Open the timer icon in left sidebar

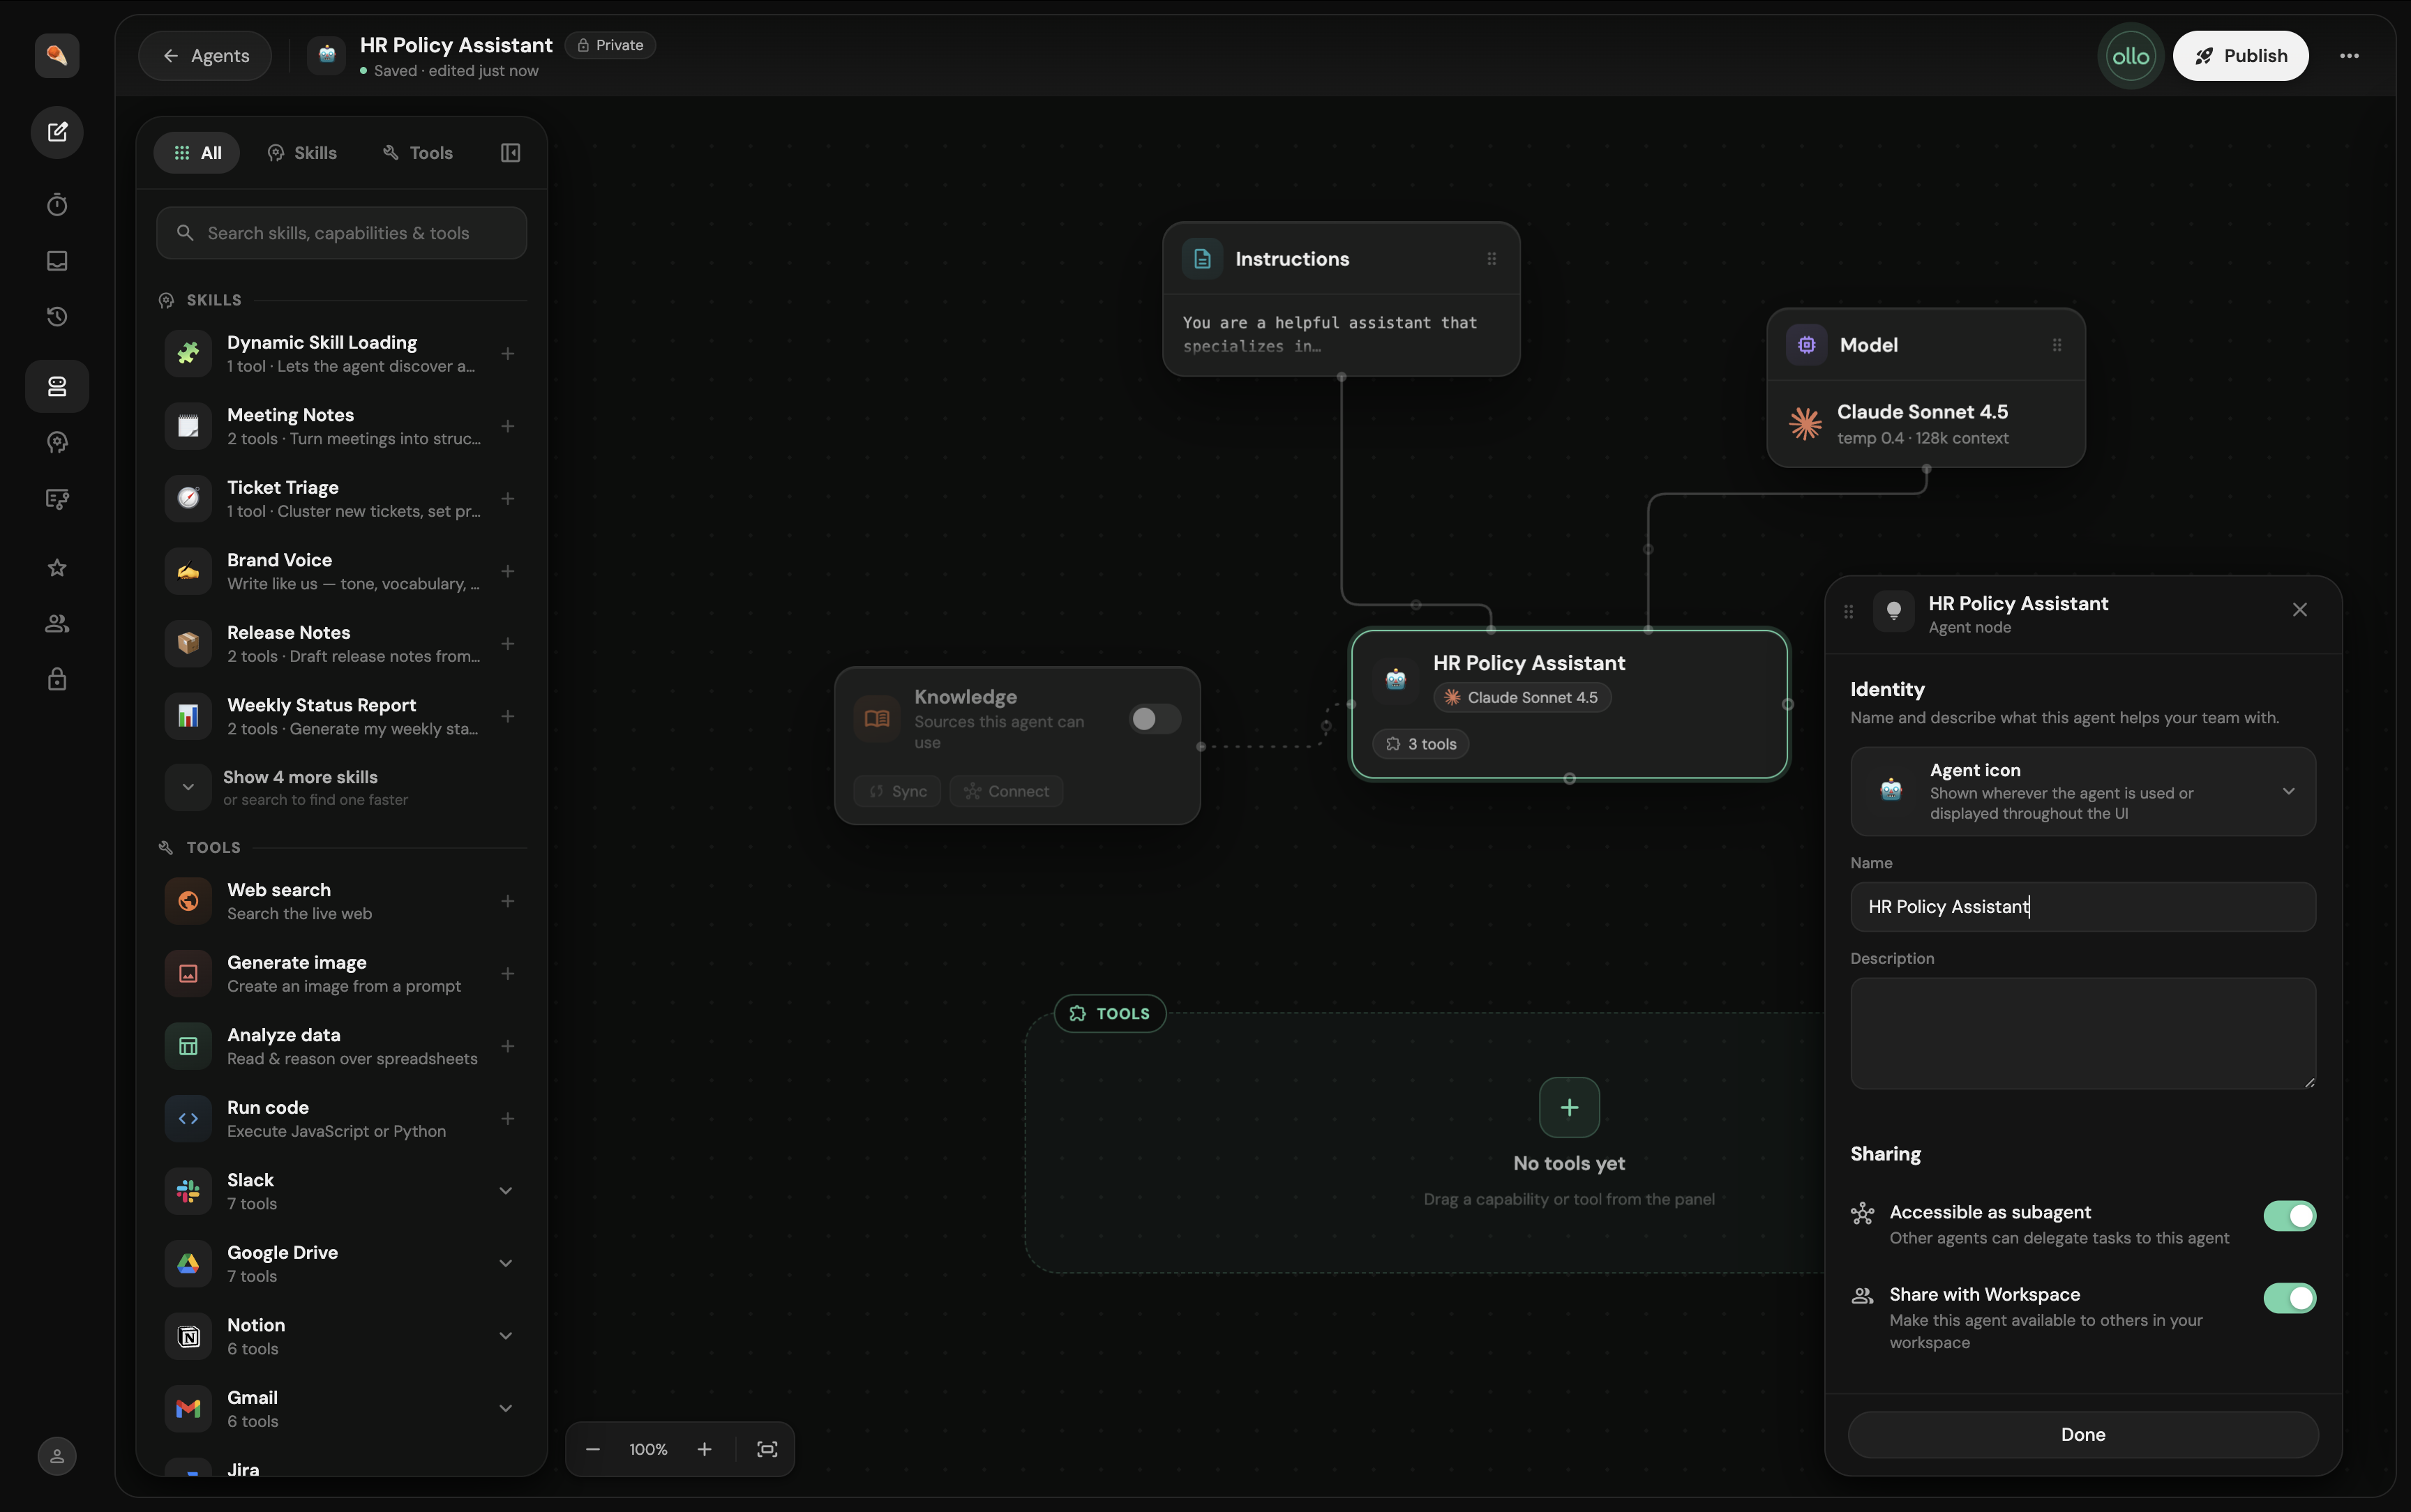tap(57, 205)
